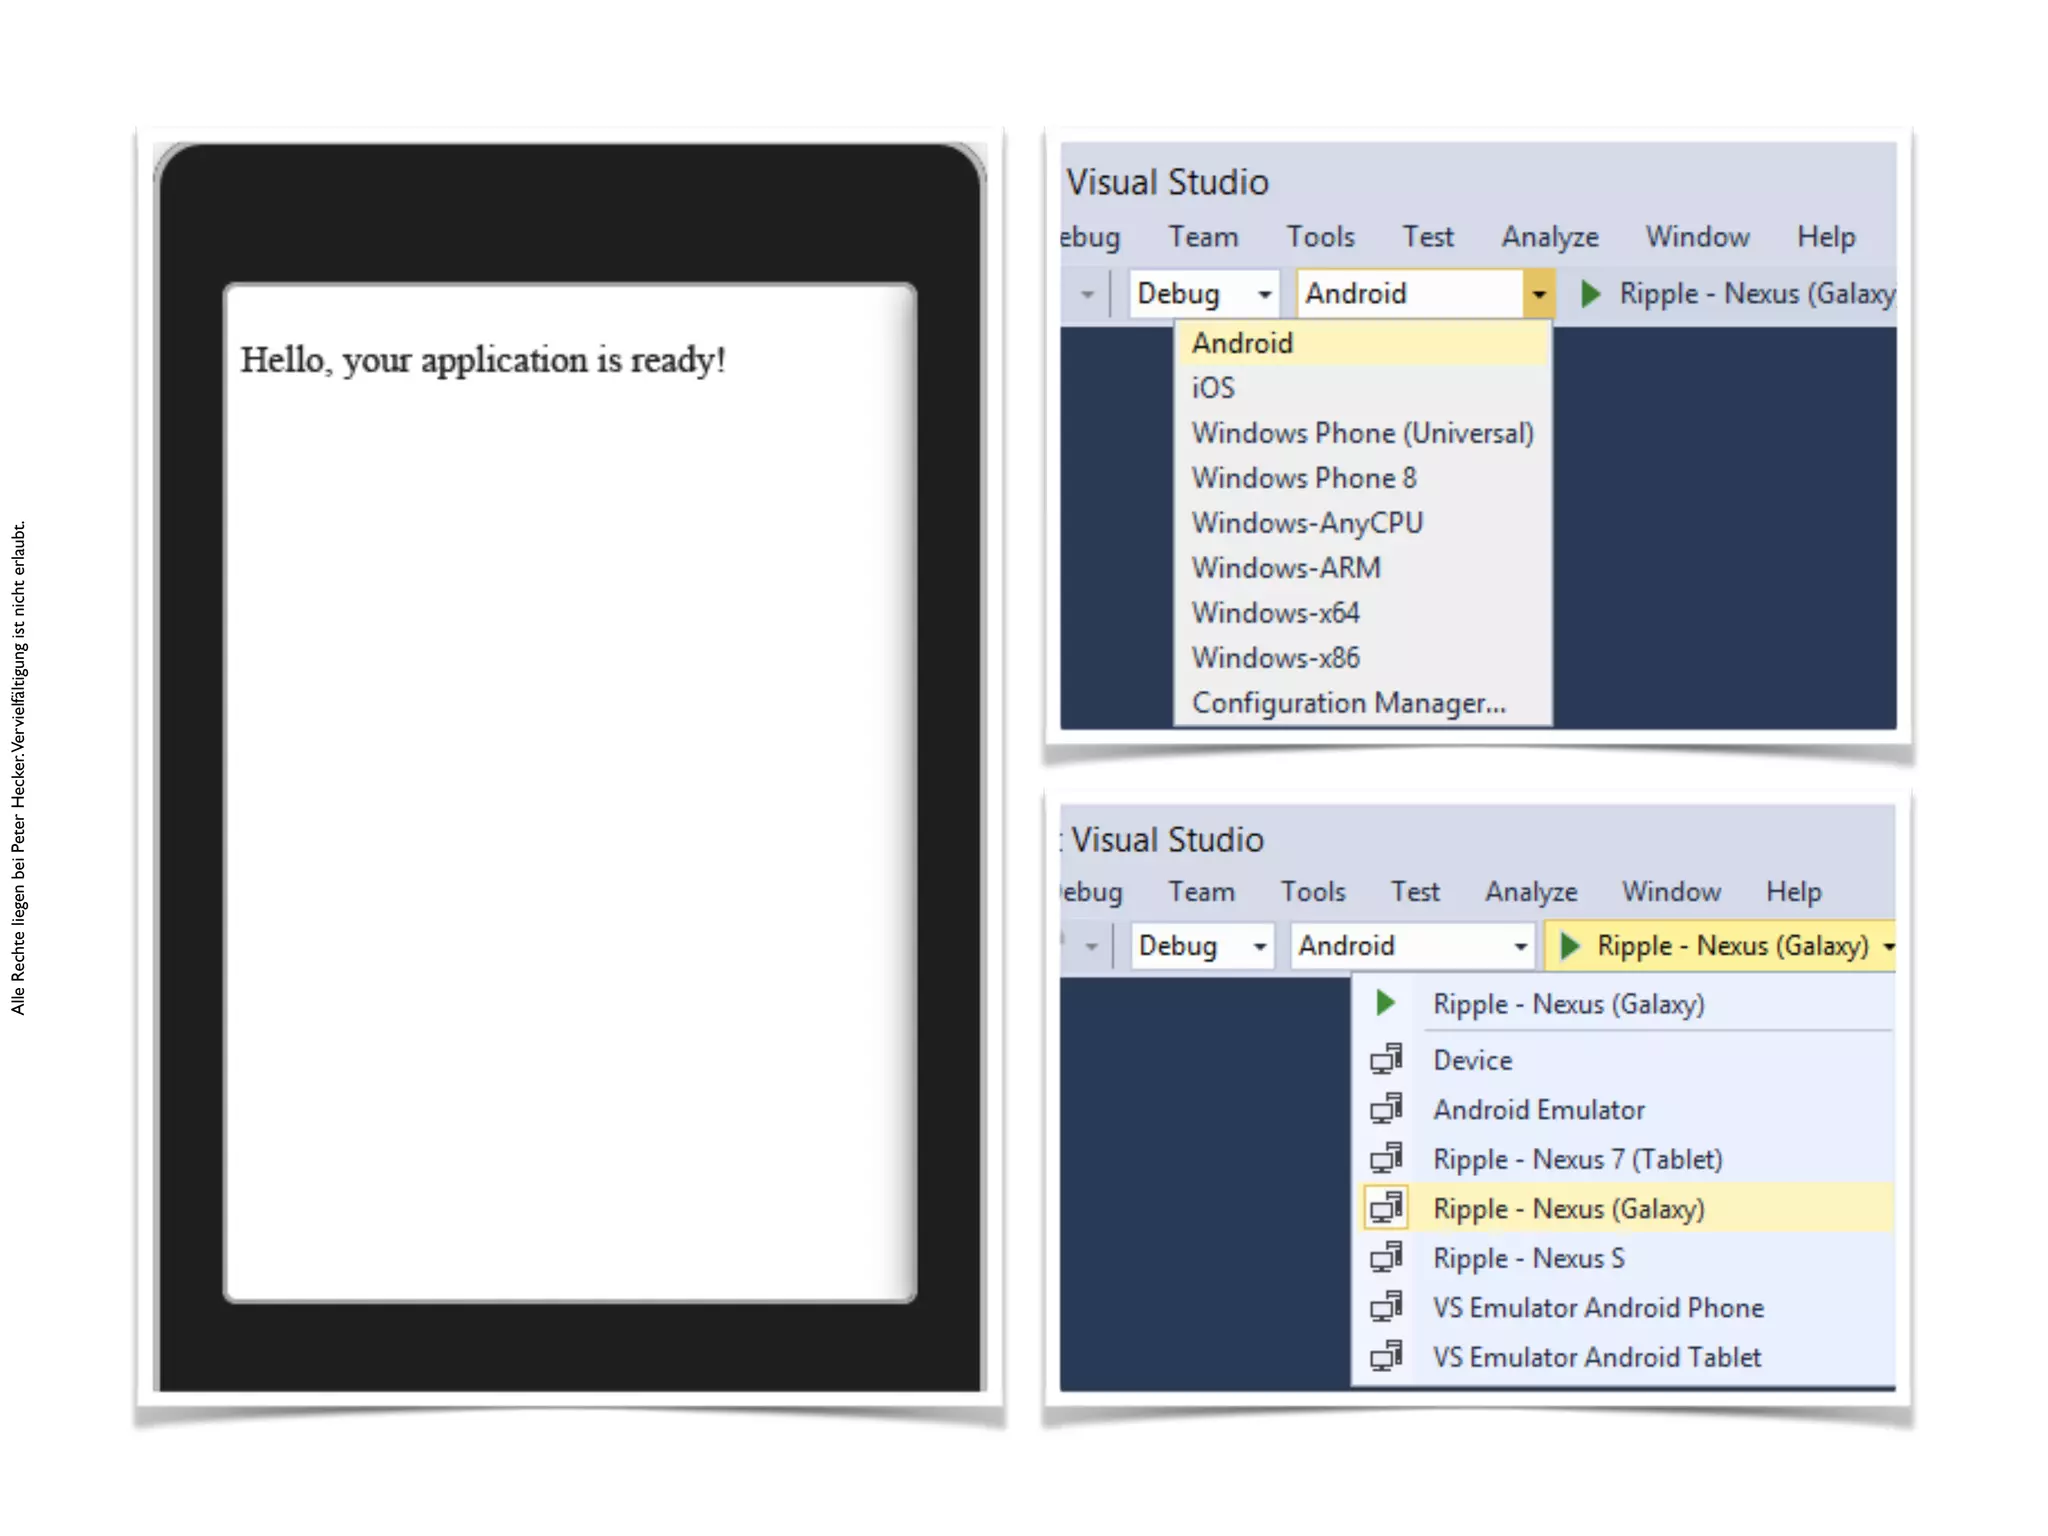Open Configuration Manager... entry
Screen dimensions: 2048x1536
[x=1348, y=703]
